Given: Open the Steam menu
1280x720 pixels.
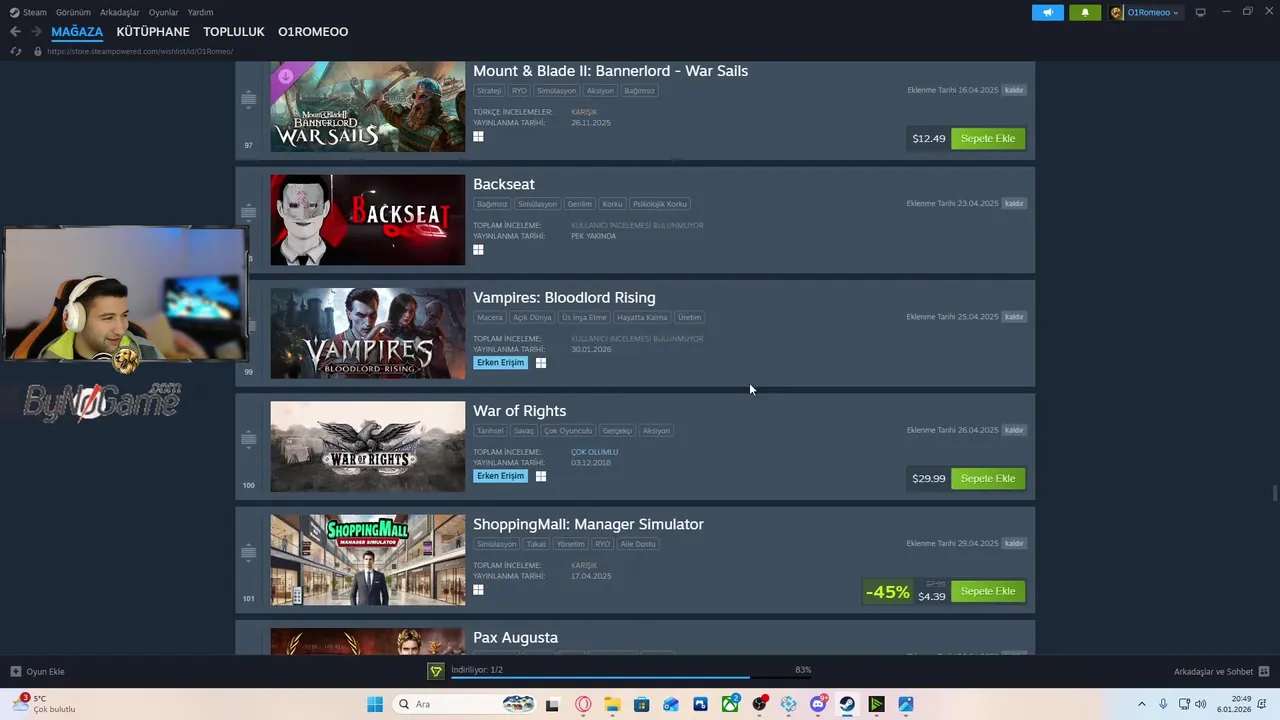Looking at the screenshot, I should point(28,12).
